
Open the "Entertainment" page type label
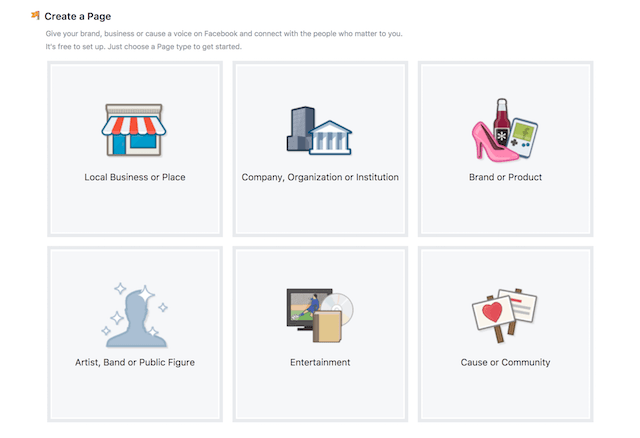click(x=320, y=362)
